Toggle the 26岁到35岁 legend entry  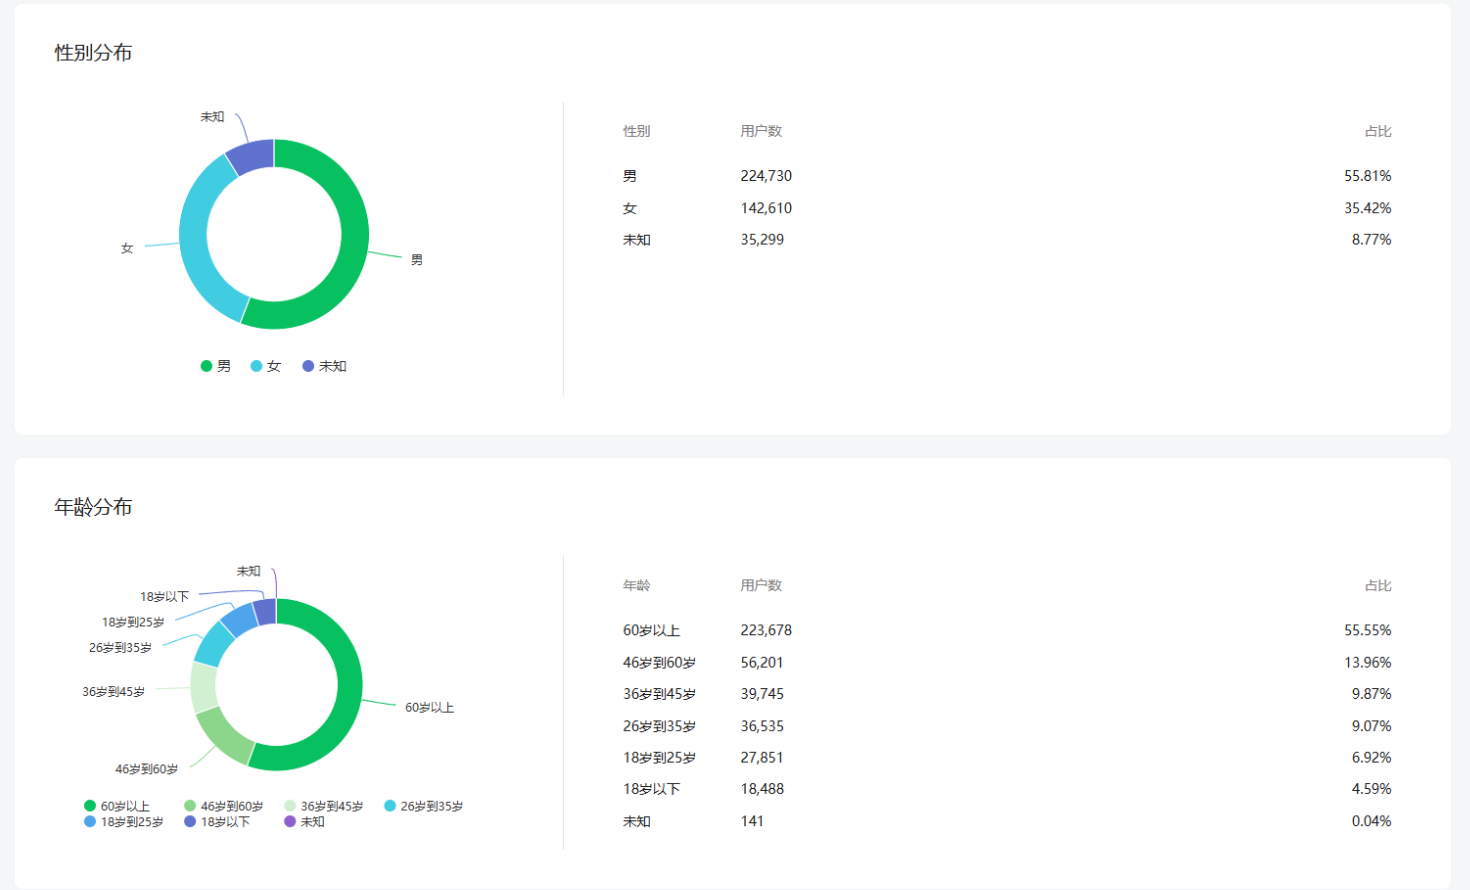click(423, 806)
